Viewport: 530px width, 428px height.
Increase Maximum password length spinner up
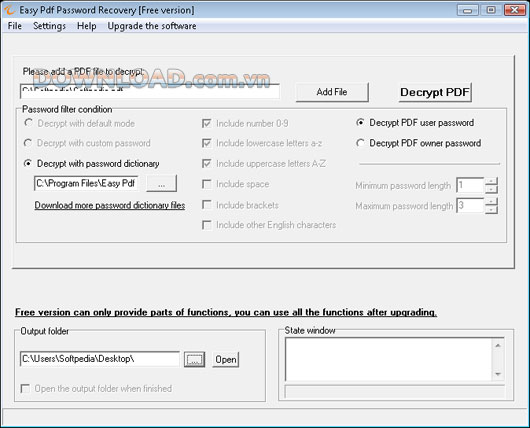pos(491,202)
